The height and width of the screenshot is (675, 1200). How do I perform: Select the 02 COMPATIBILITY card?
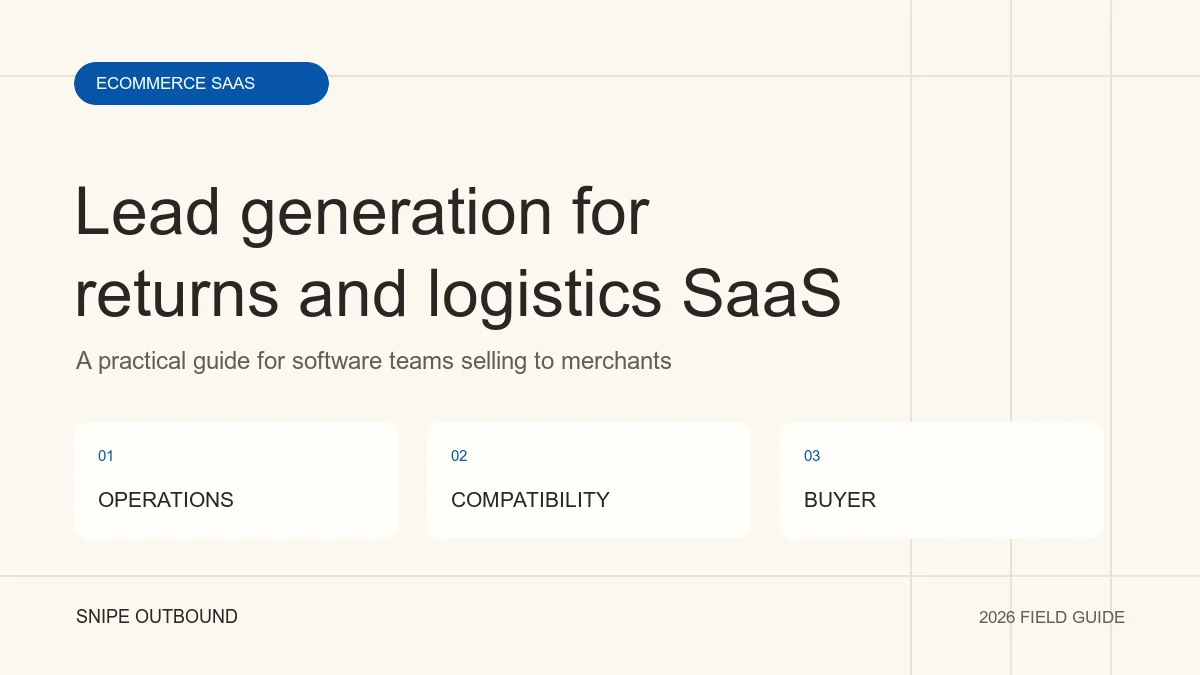[x=589, y=480]
